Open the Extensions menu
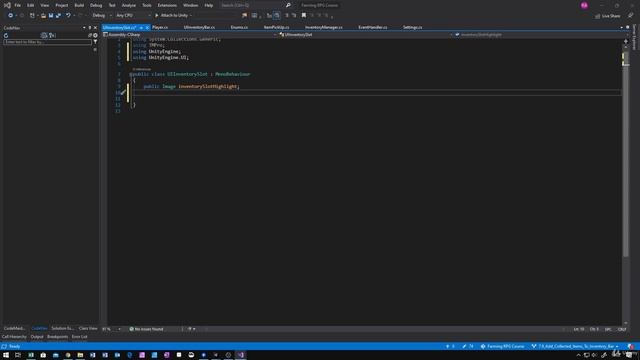640x360 pixels. [x=167, y=5]
